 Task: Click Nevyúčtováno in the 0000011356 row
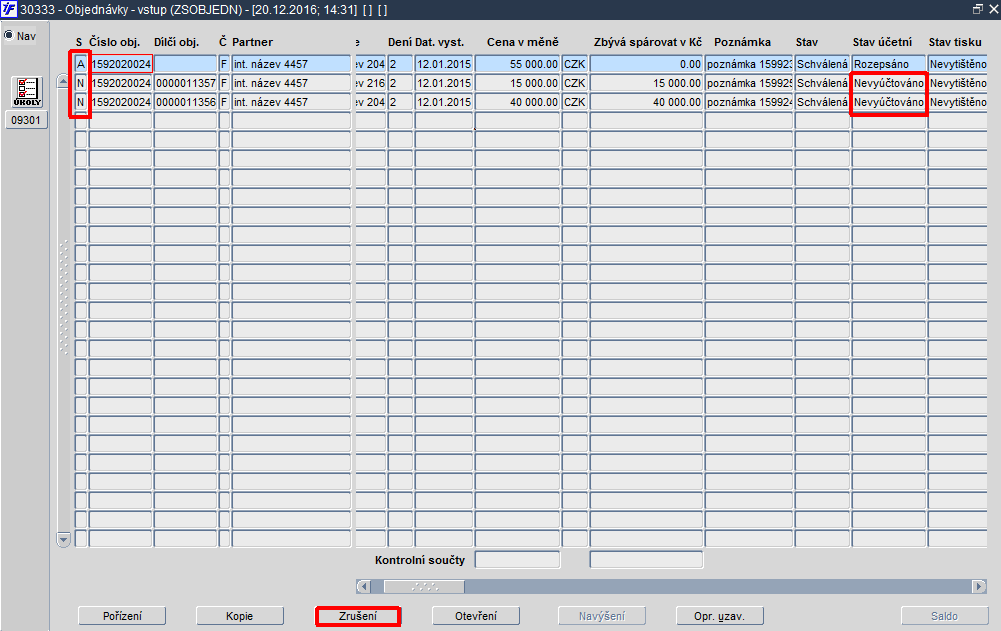click(x=889, y=102)
